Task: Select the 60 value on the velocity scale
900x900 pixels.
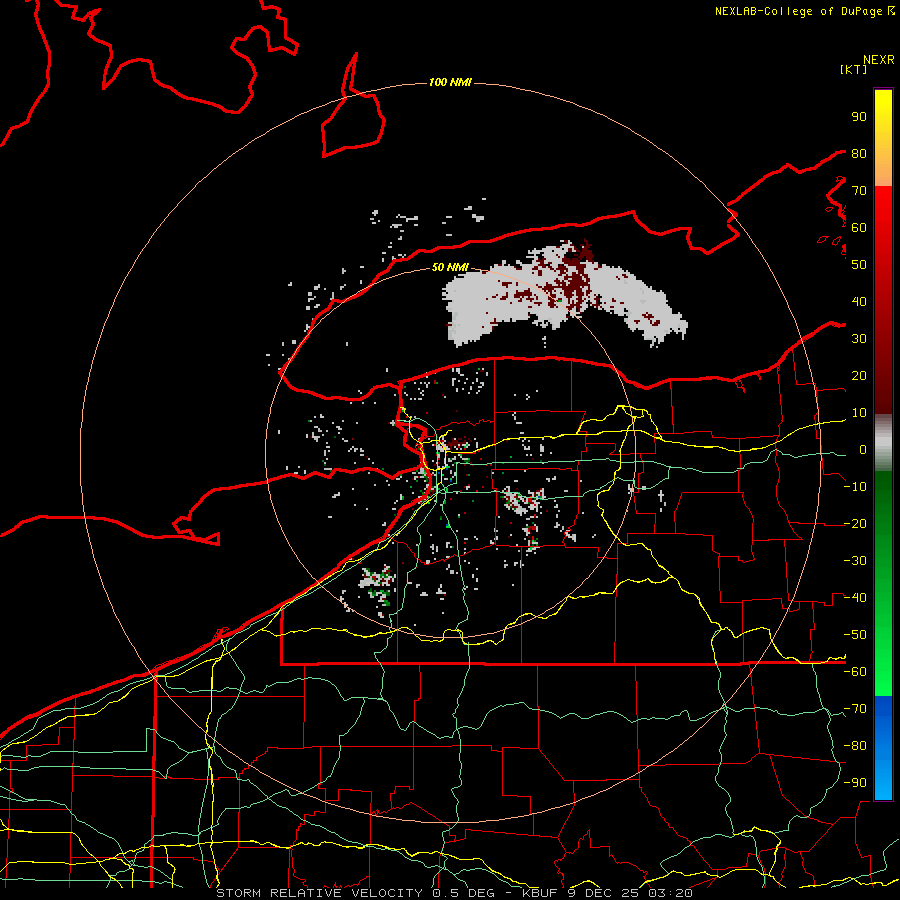Action: [x=859, y=227]
